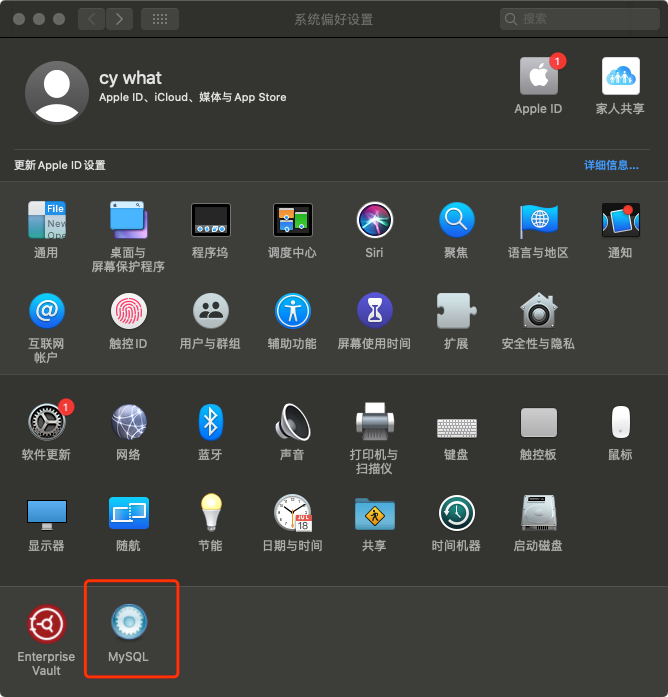This screenshot has width=668, height=697.
Task: Open 安全性与隐私 Security & Privacy
Action: (538, 311)
